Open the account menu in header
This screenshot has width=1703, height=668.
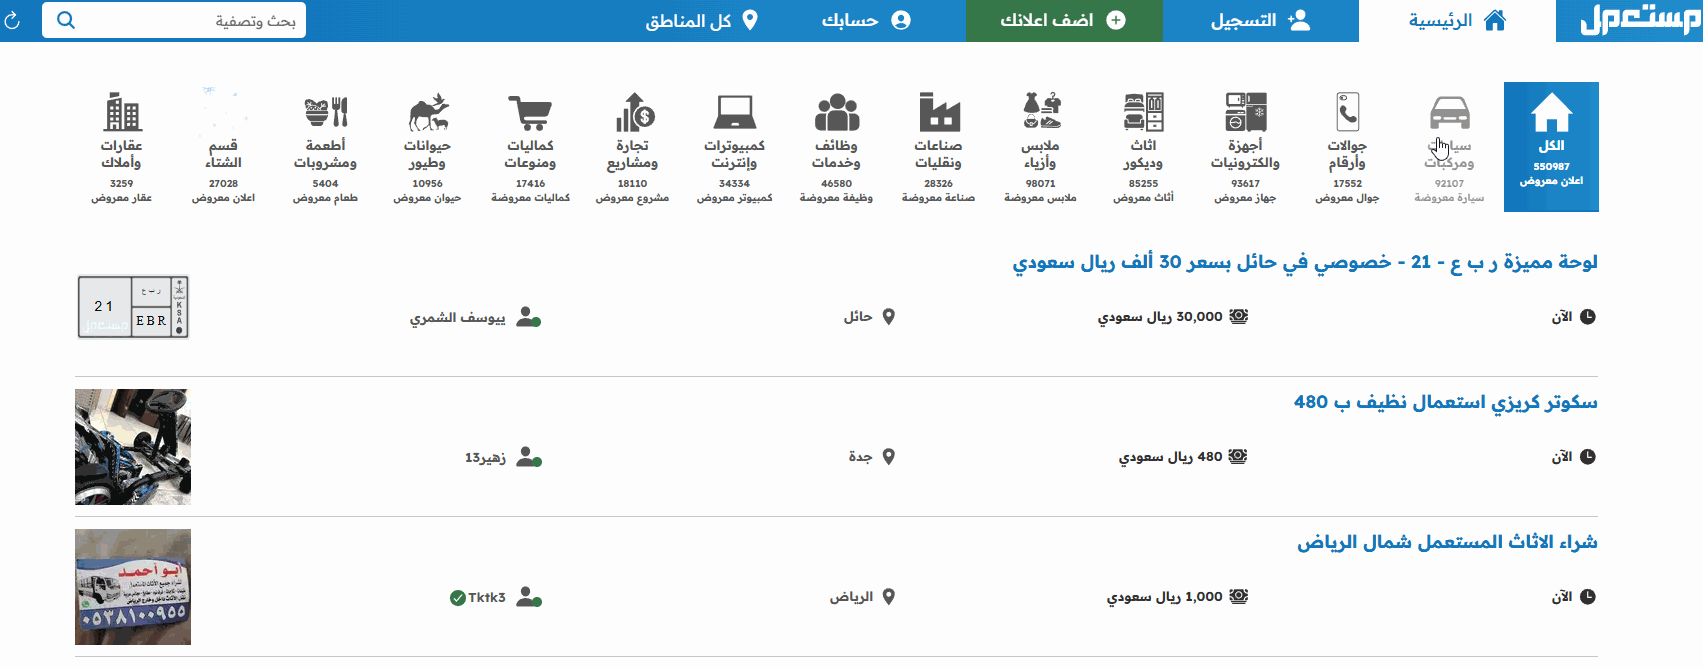(865, 21)
